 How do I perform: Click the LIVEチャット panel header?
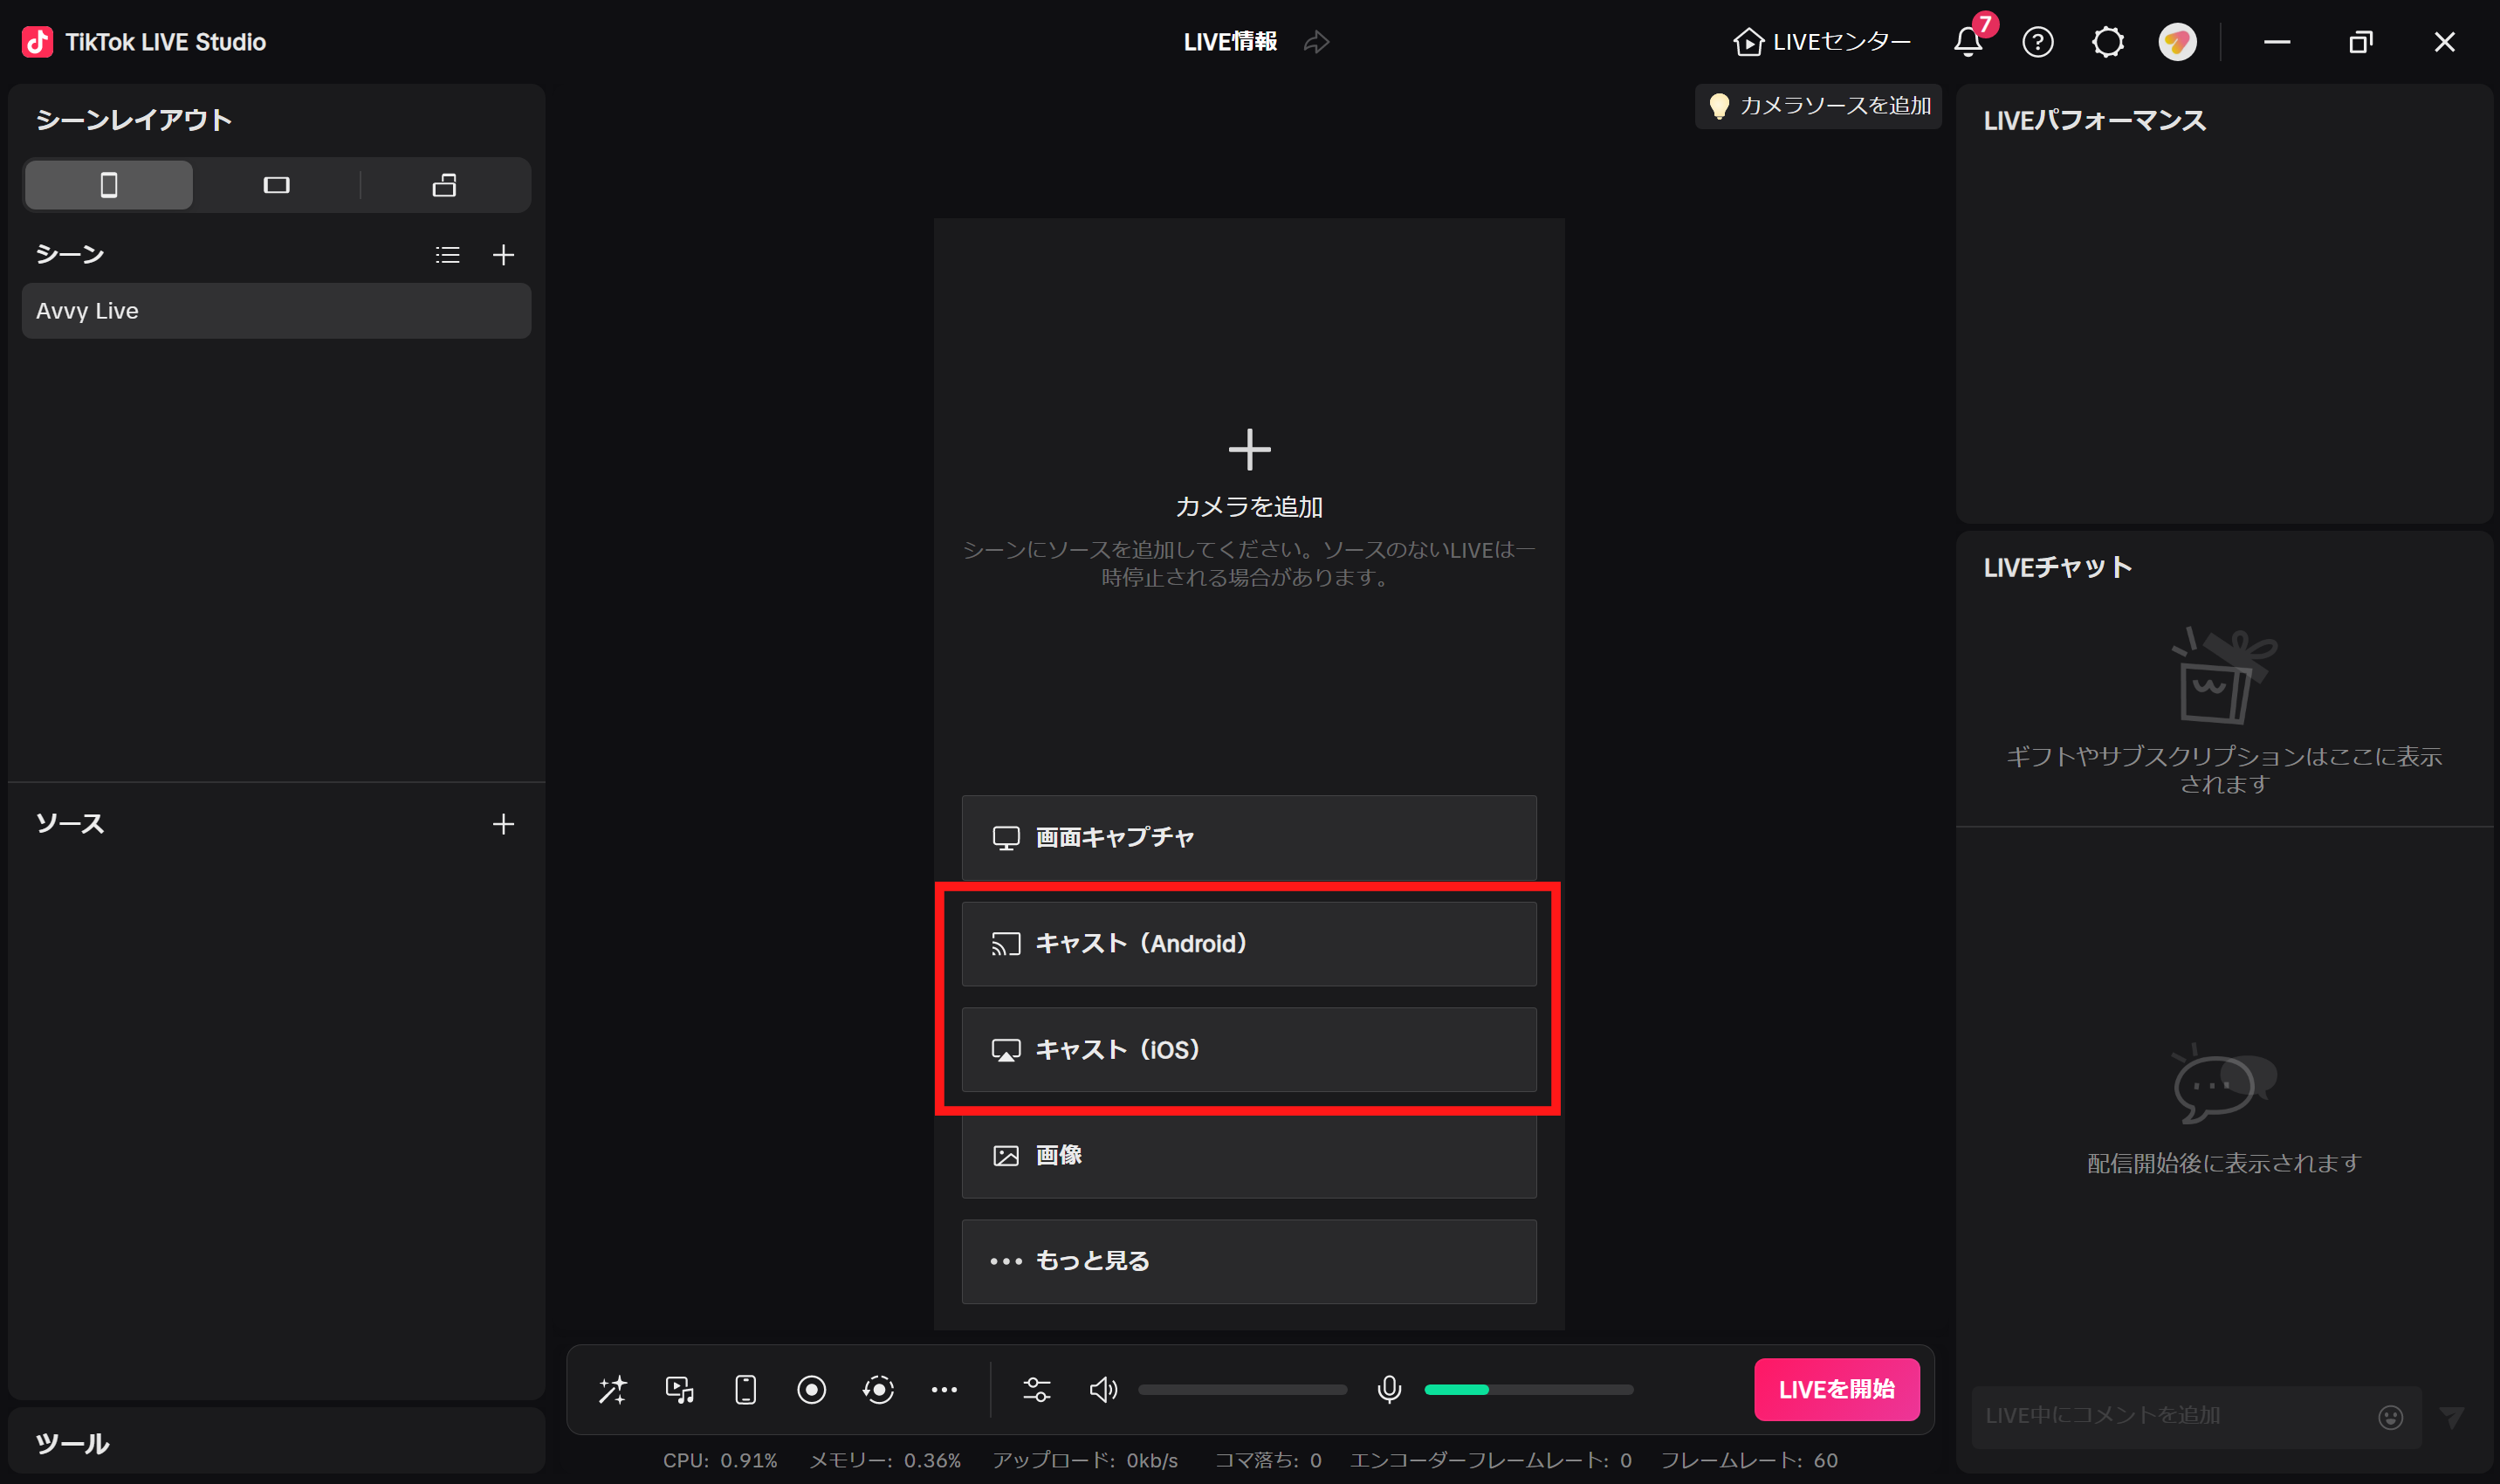tap(2057, 568)
